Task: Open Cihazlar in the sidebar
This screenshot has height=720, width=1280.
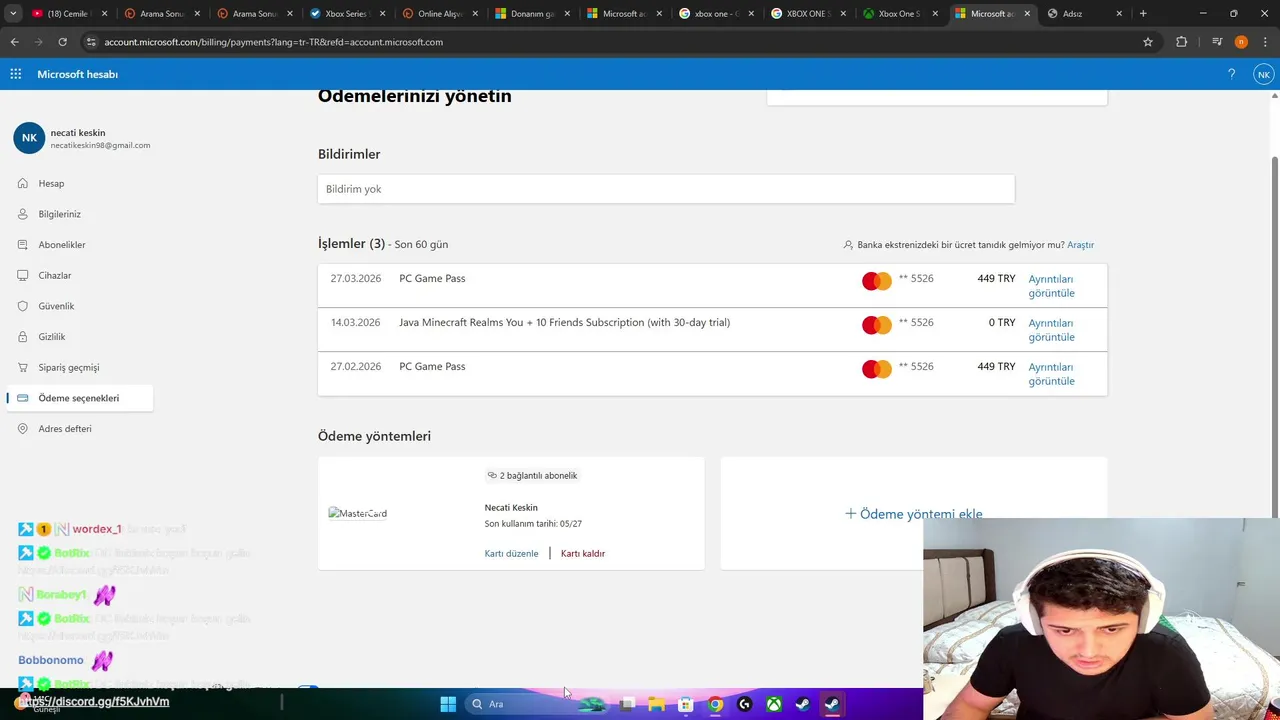Action: [x=55, y=276]
